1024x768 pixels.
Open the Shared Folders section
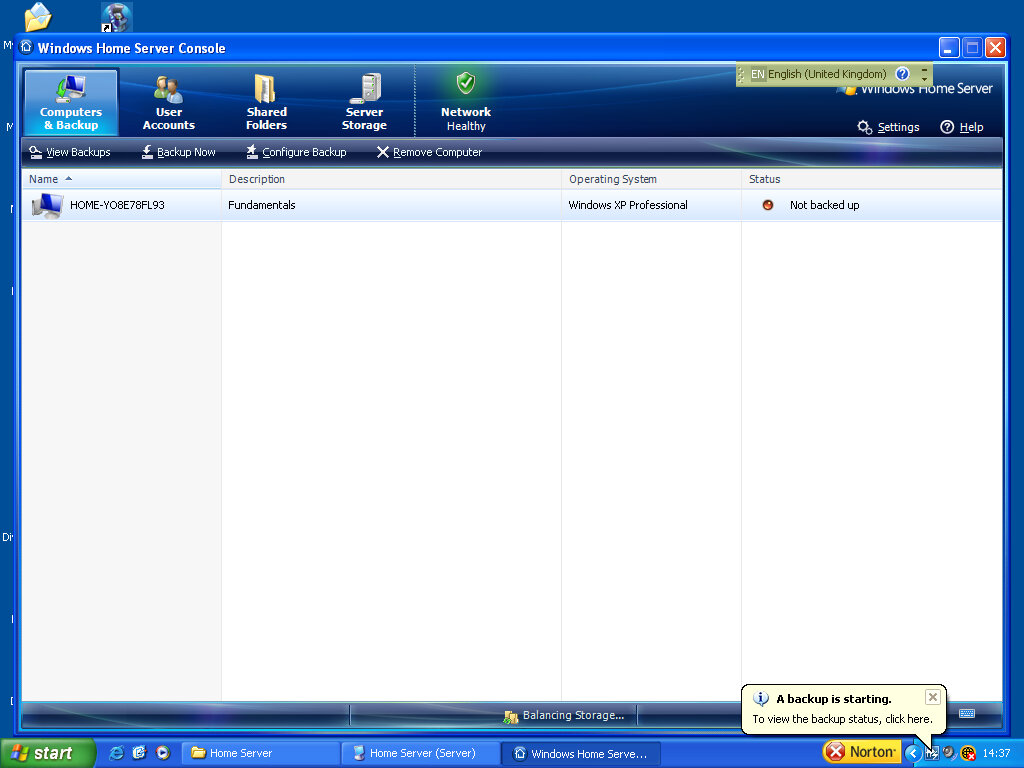266,103
